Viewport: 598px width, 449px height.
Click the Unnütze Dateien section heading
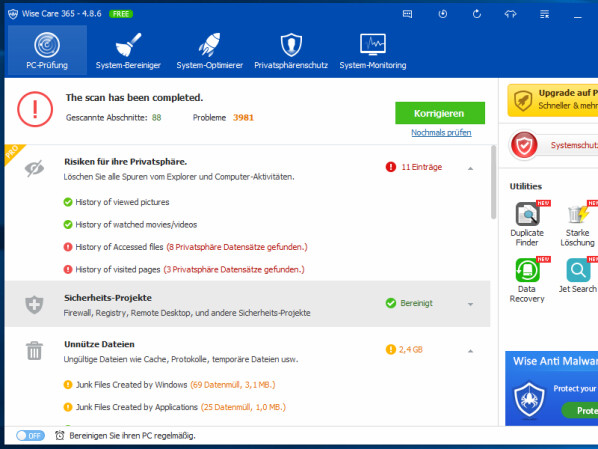coord(100,344)
